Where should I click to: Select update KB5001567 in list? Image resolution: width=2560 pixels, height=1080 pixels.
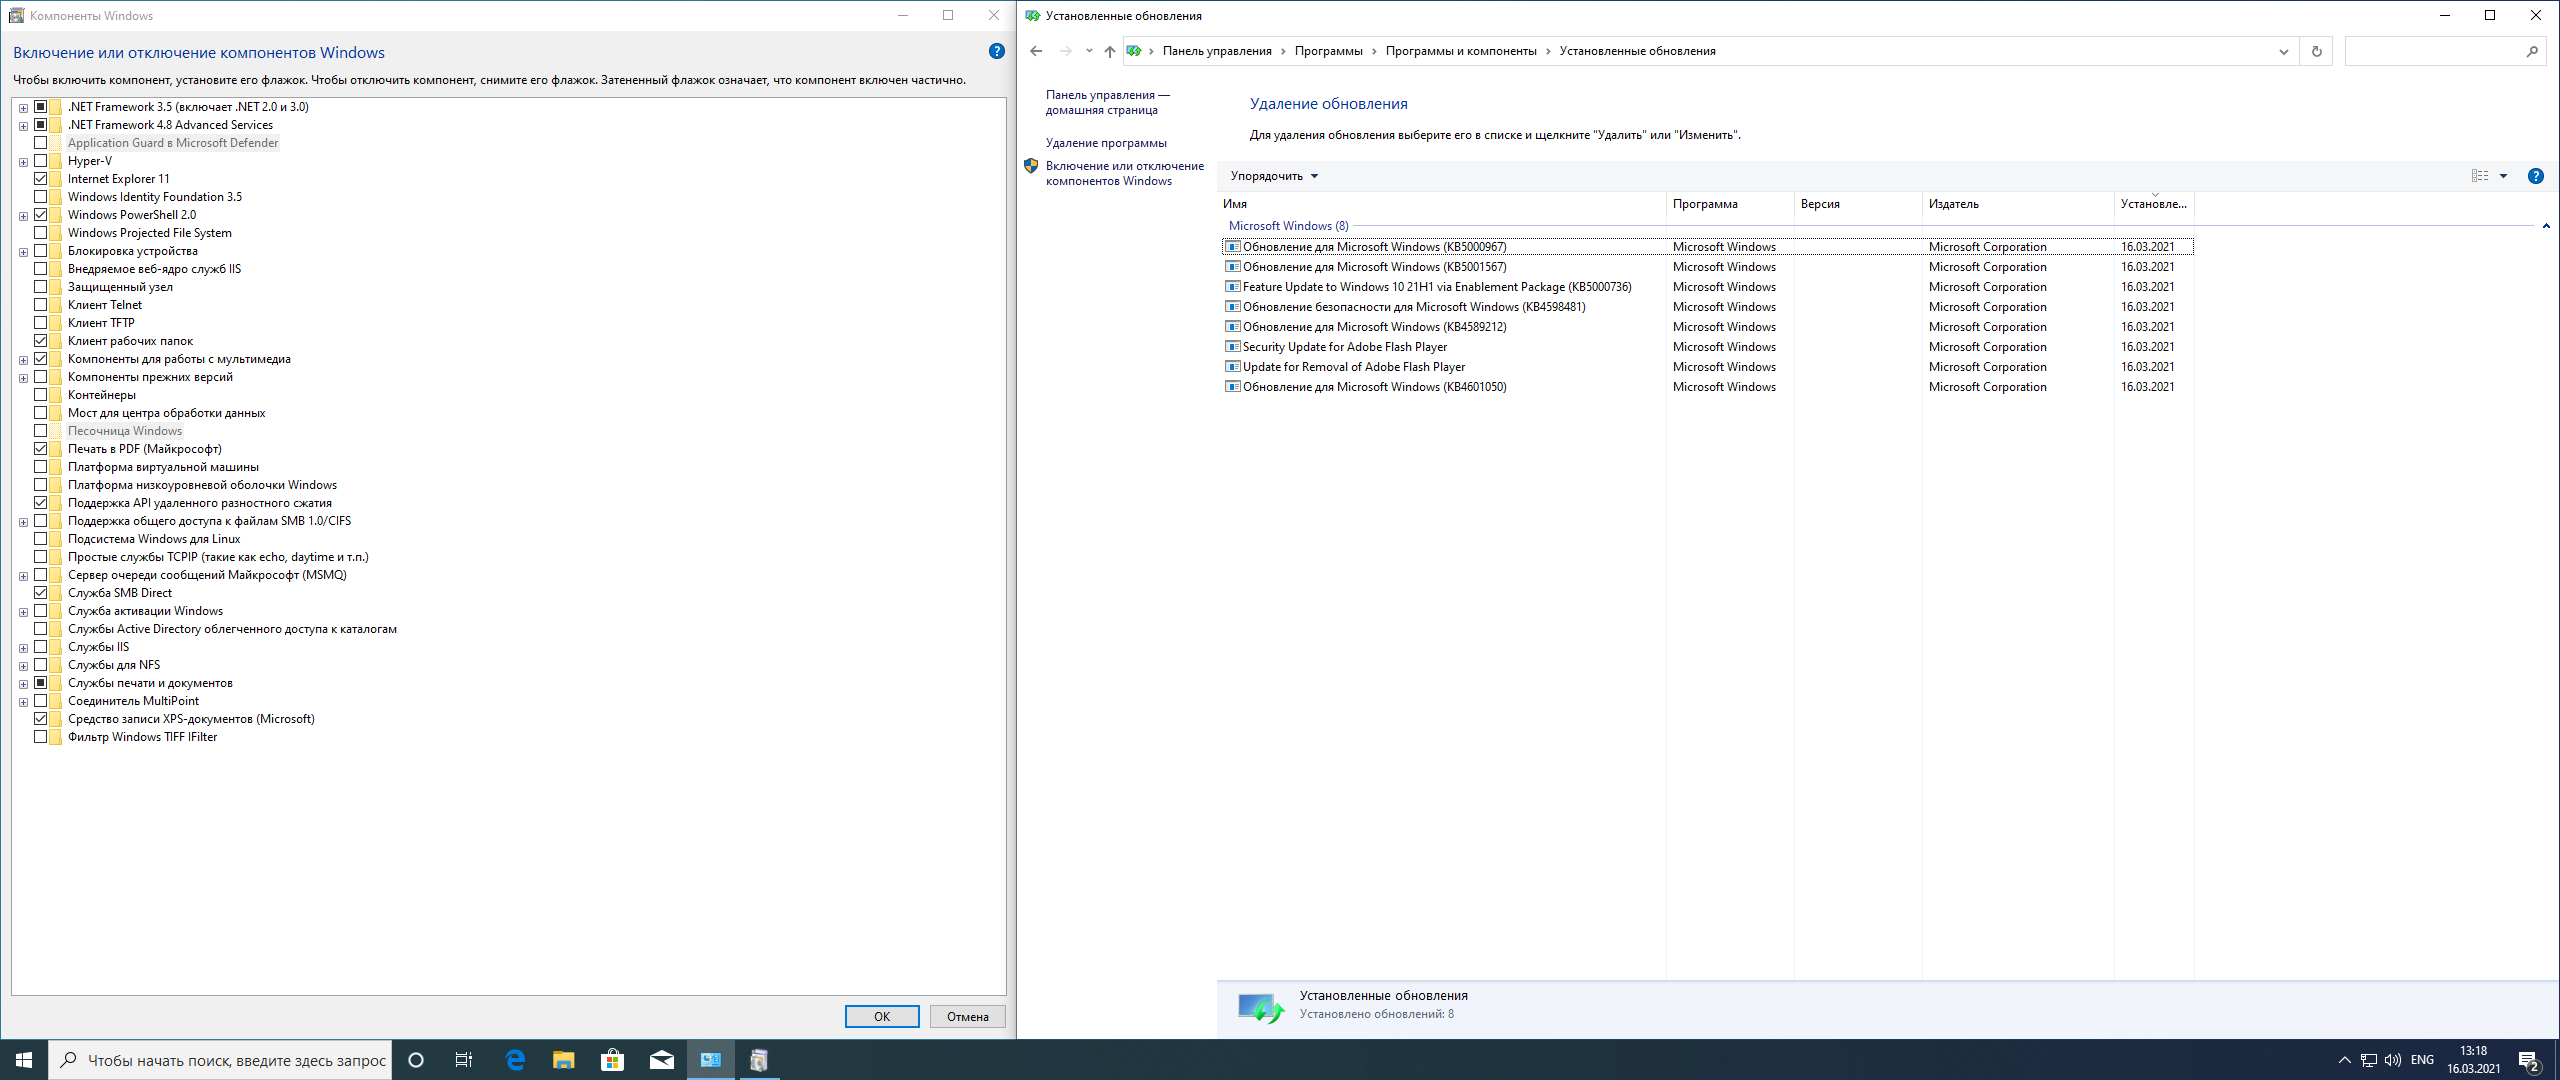(1708, 267)
